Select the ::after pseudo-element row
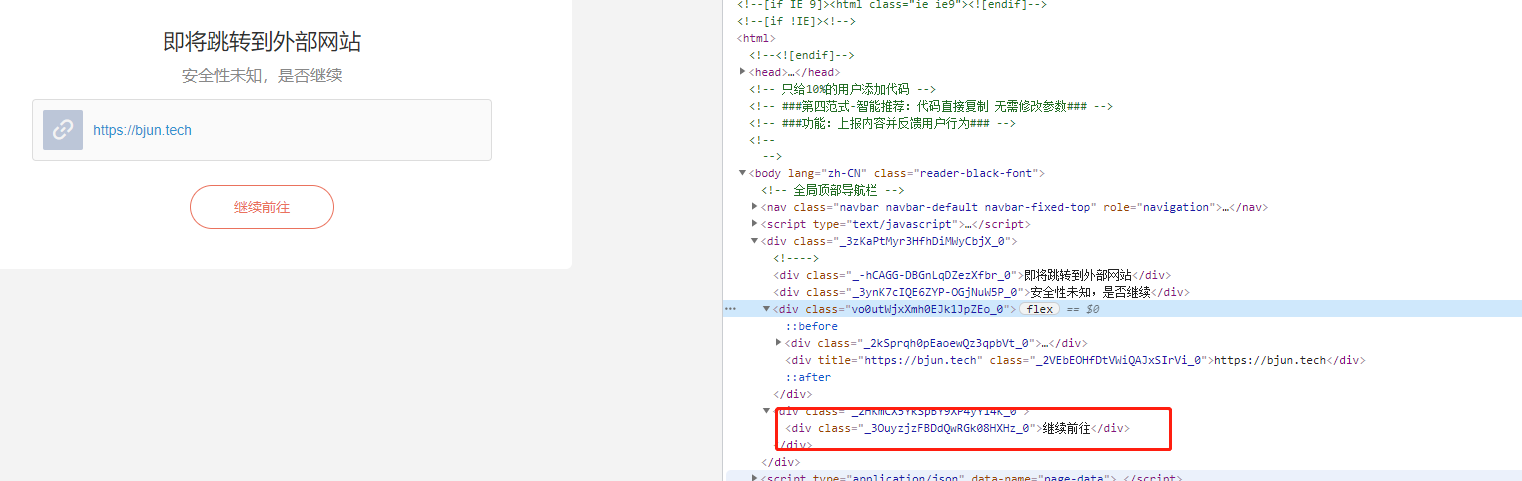Image resolution: width=1522 pixels, height=481 pixels. tap(807, 378)
